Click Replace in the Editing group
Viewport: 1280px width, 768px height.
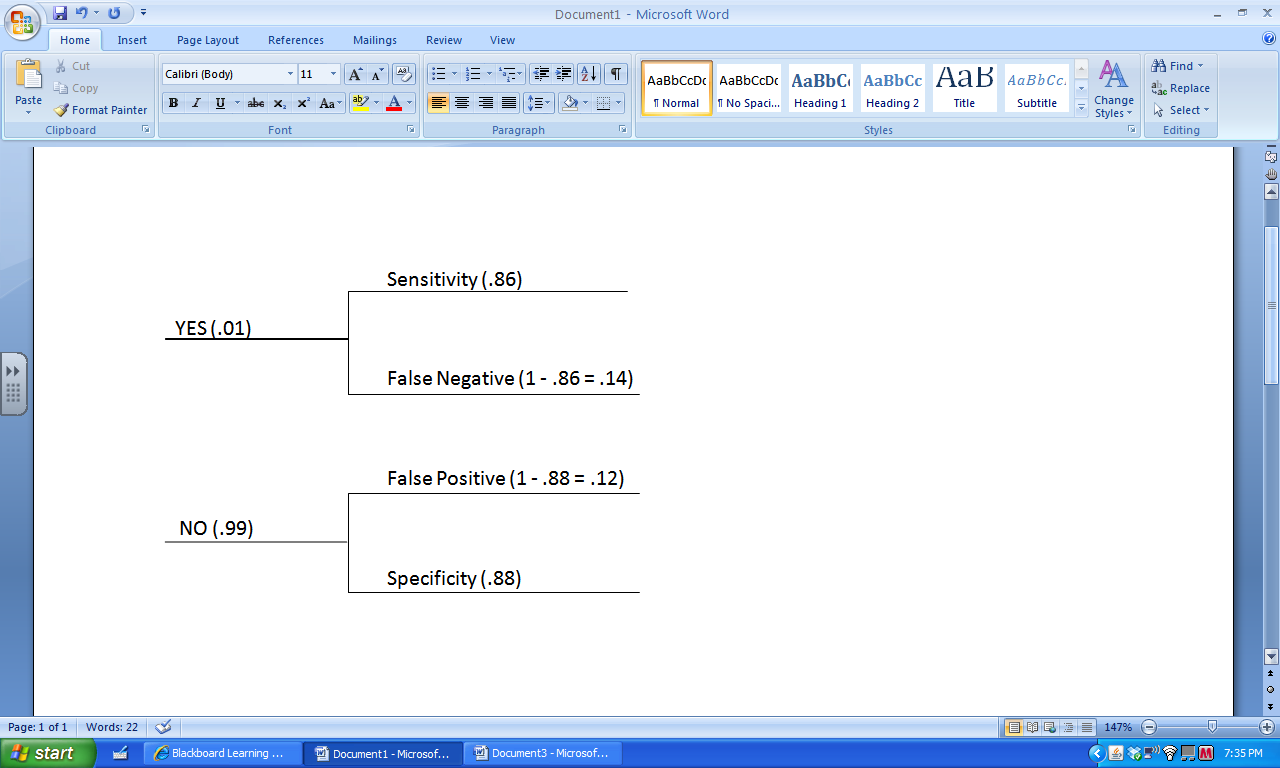point(1180,88)
